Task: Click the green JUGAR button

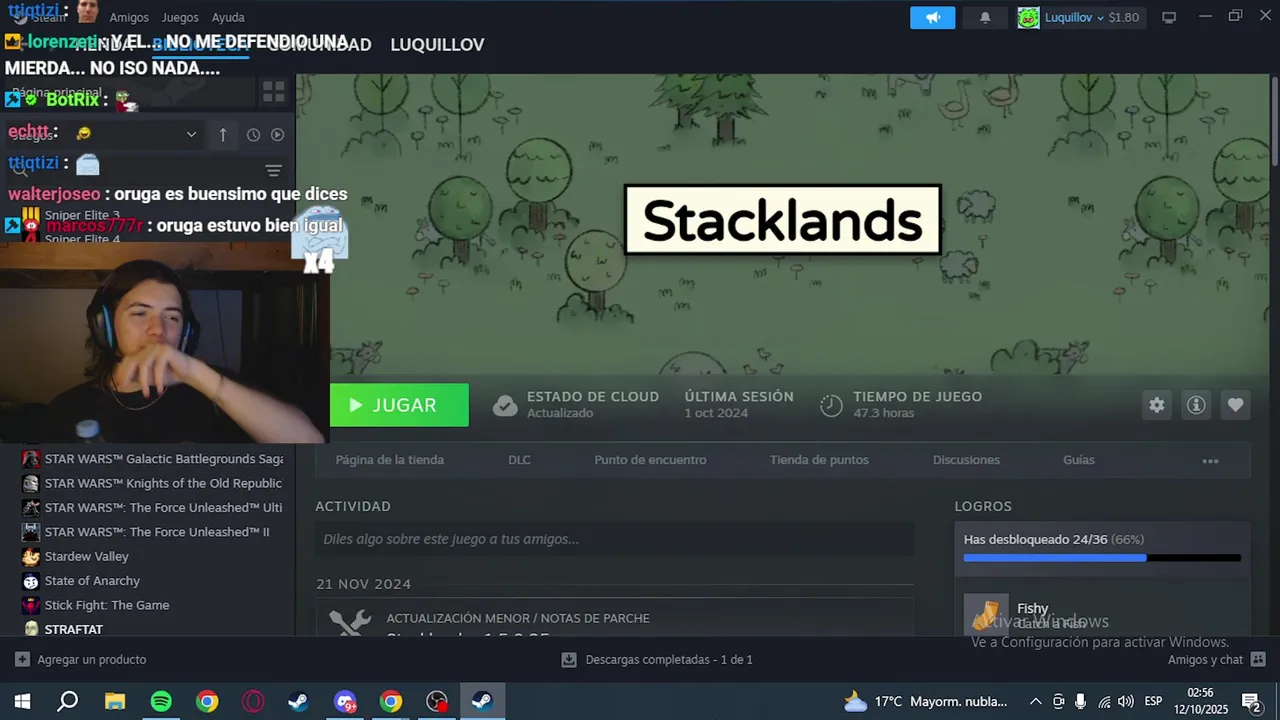Action: coord(399,405)
